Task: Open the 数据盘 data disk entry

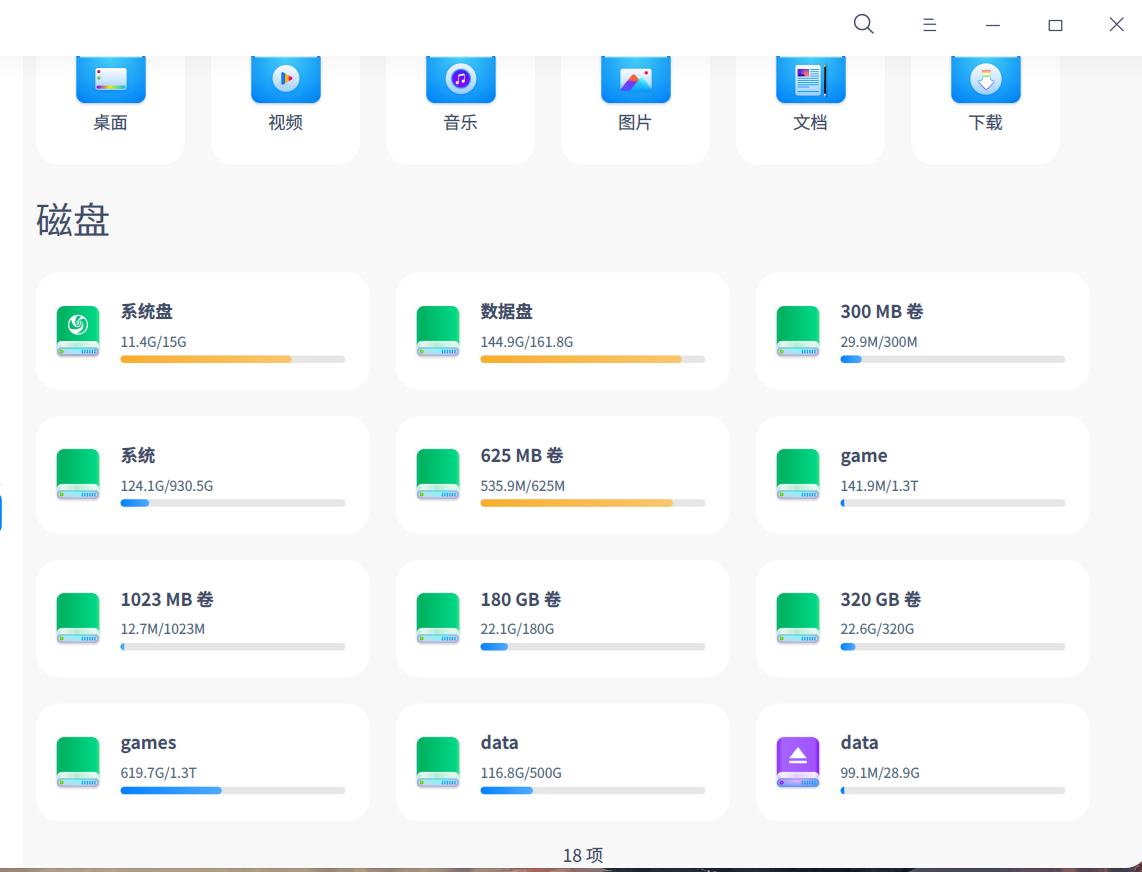Action: (562, 330)
